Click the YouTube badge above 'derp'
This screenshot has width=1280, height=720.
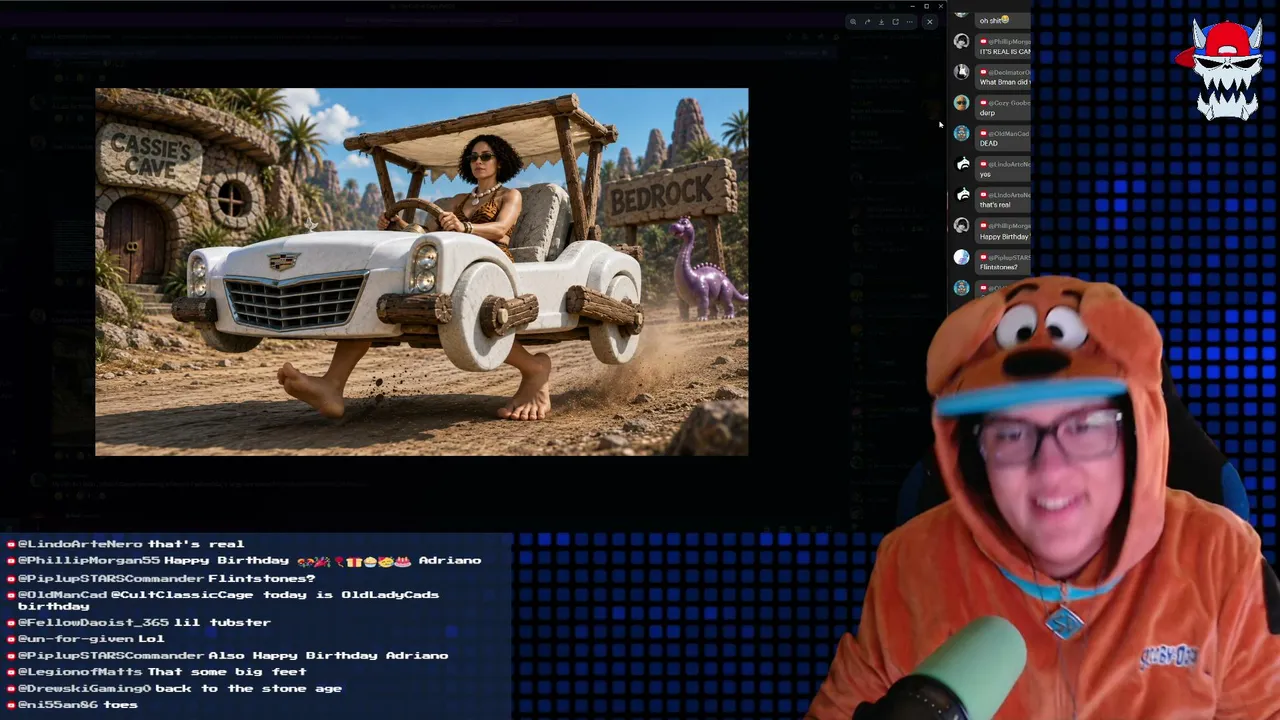point(984,103)
